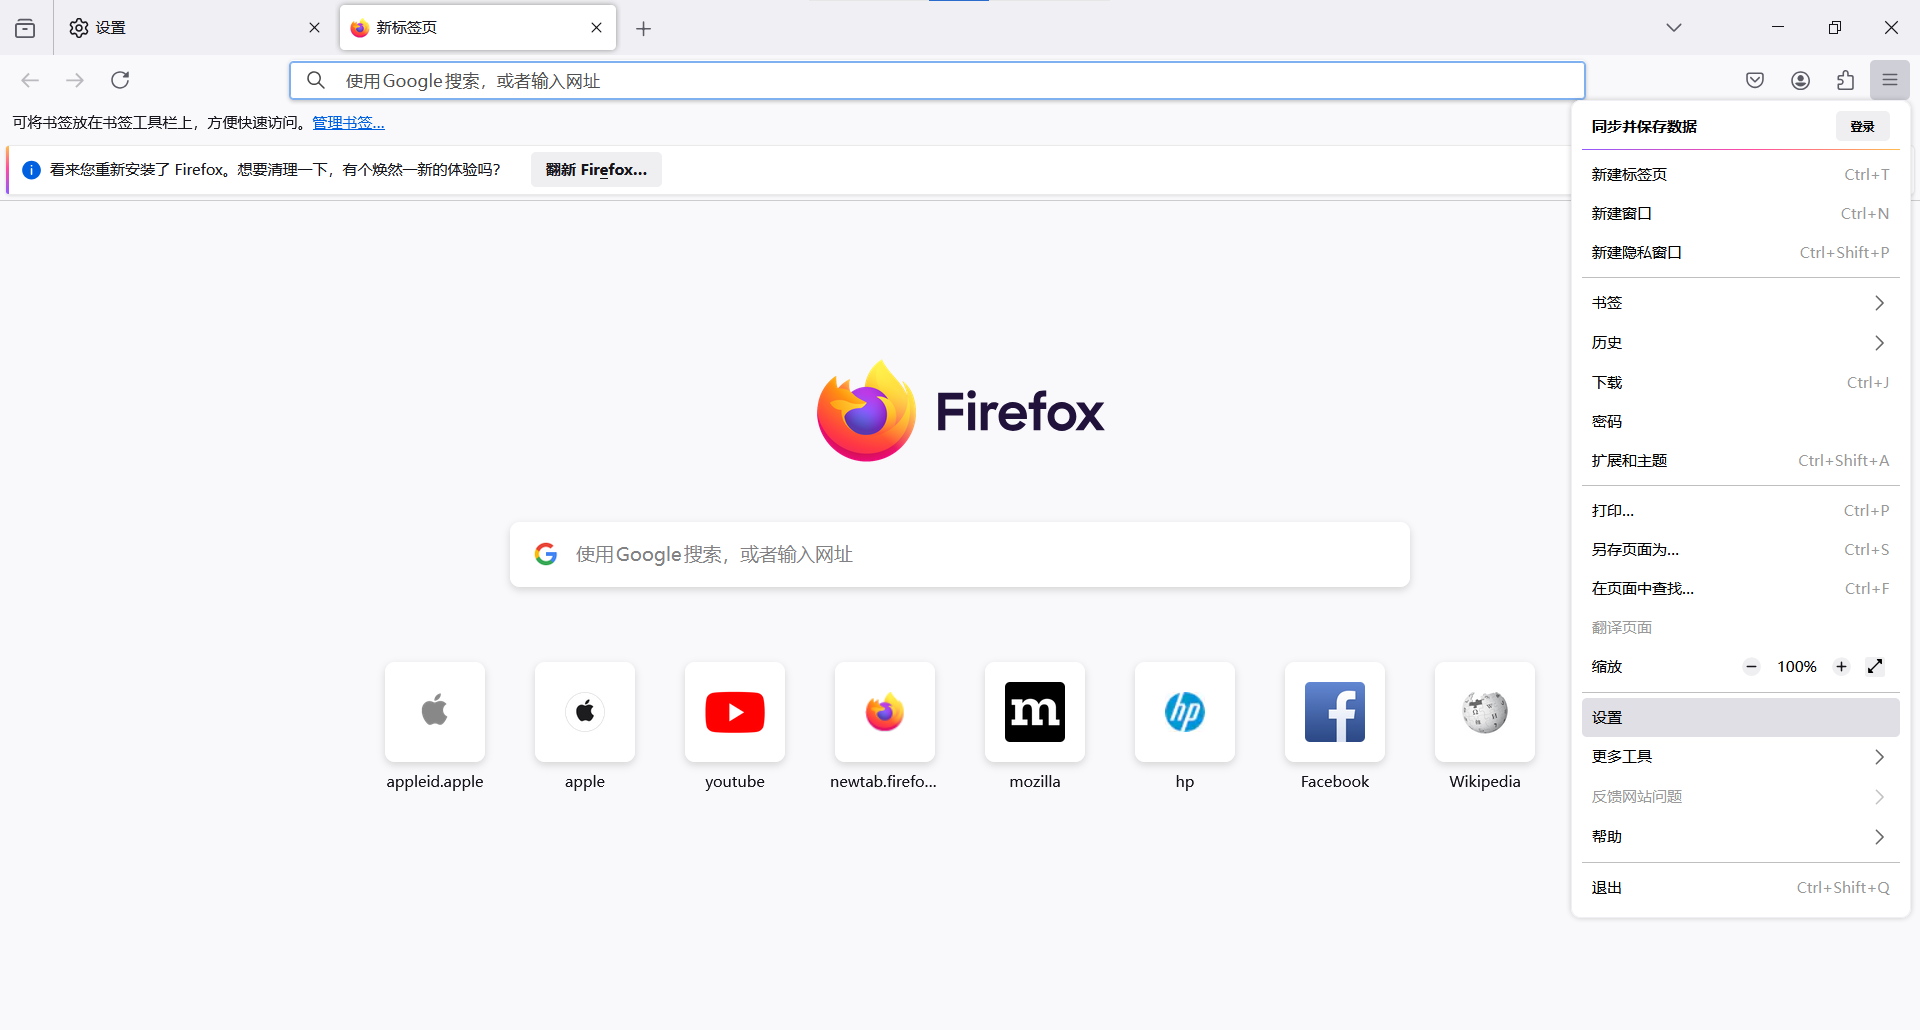Screen dimensions: 1920x1030
Task: Expand the 历史 history submenu
Action: [1739, 343]
